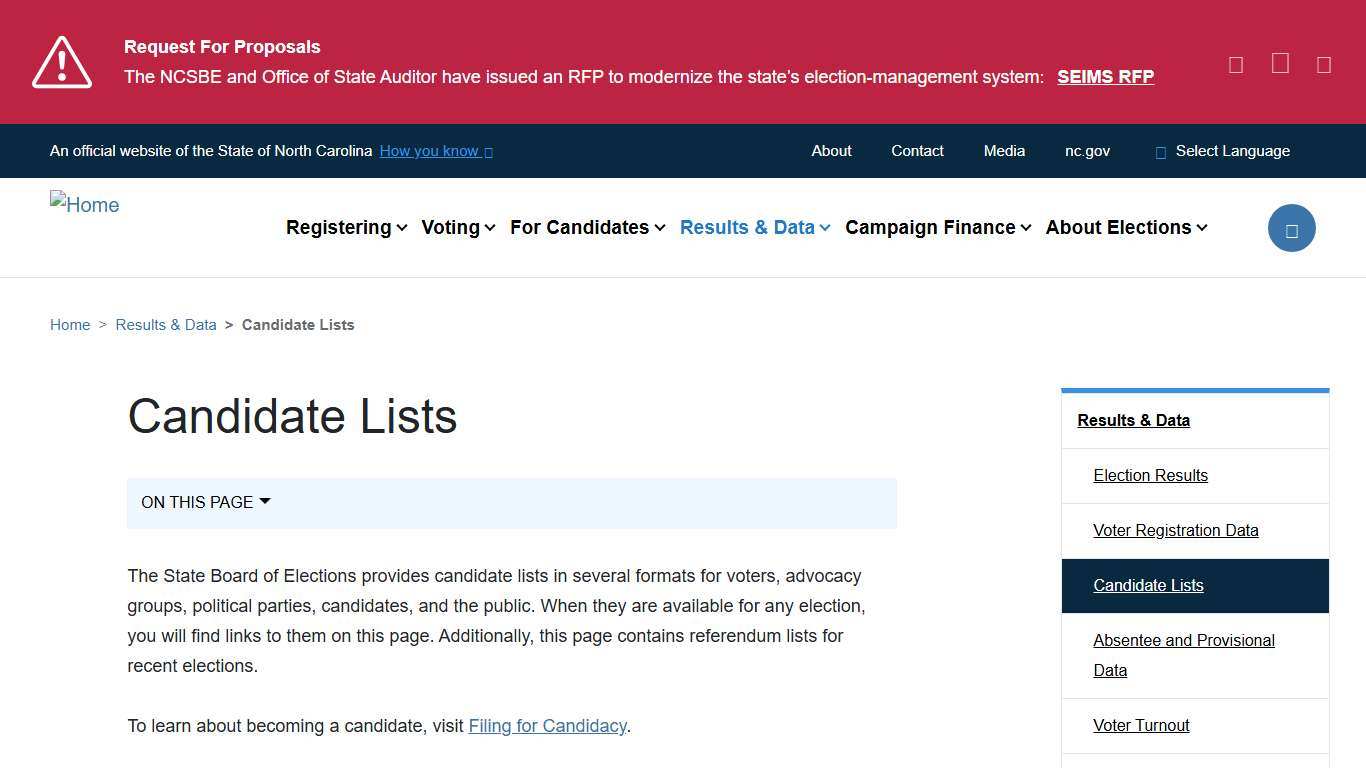Open search via the blue circular search icon
The height and width of the screenshot is (768, 1366).
[x=1291, y=227]
